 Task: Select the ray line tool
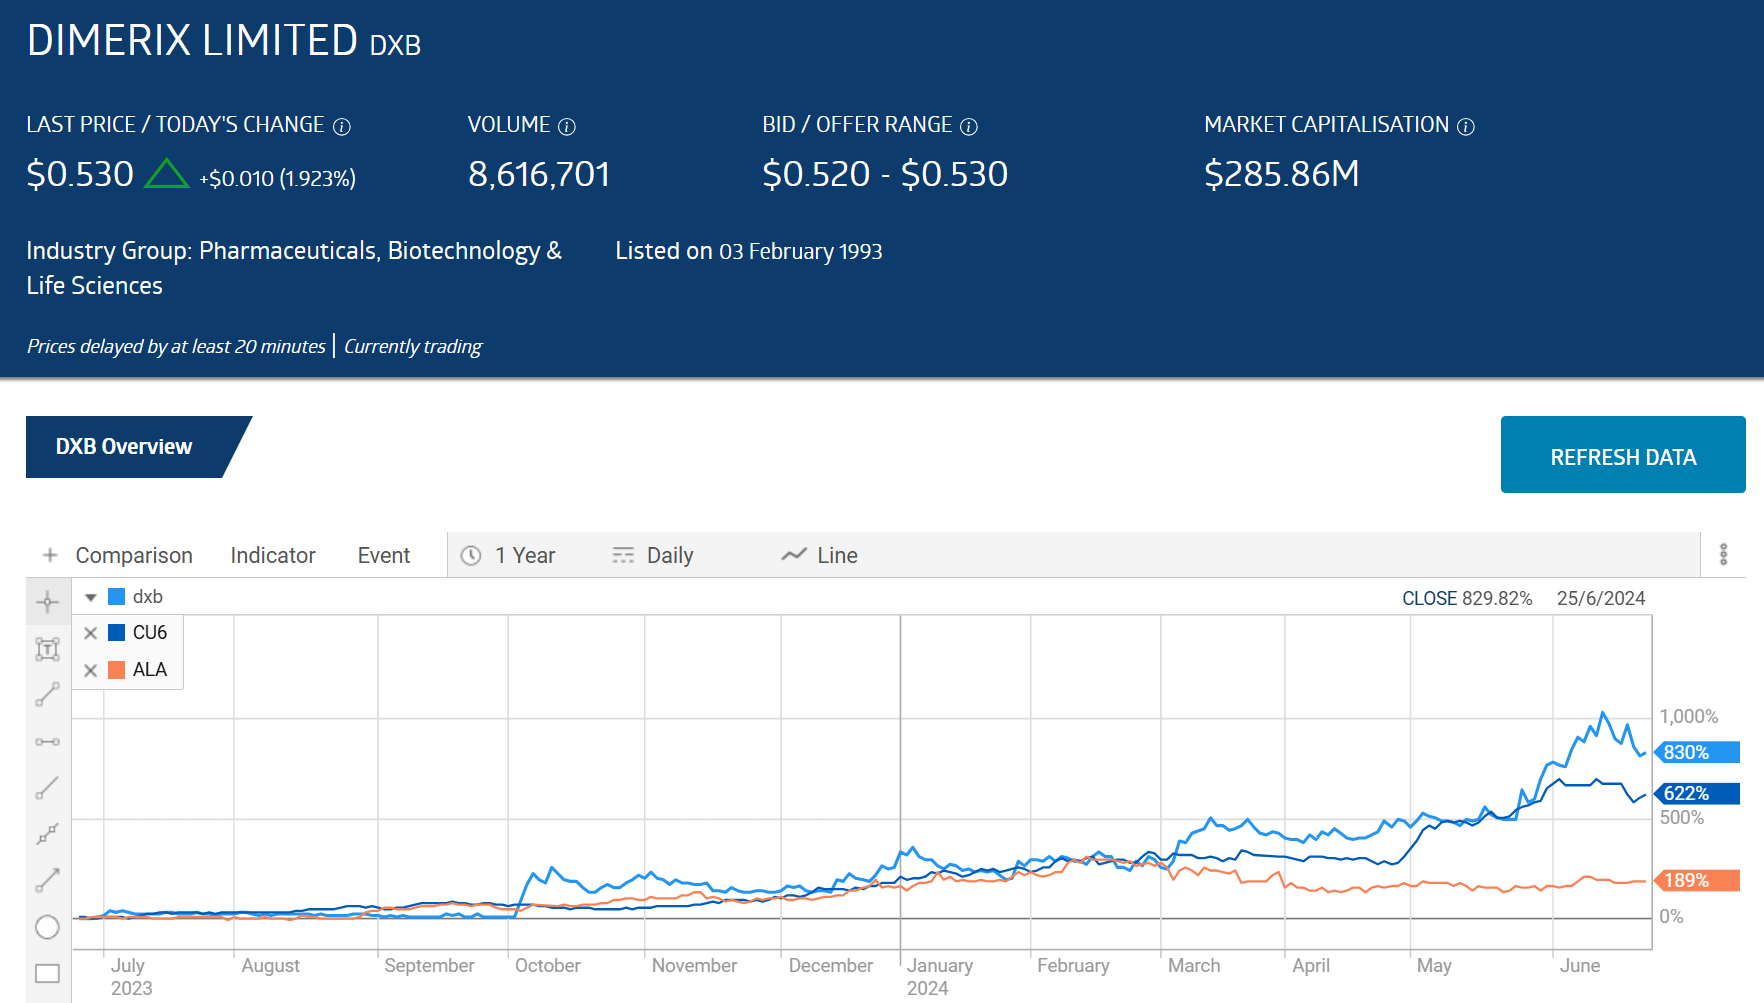coord(47,788)
